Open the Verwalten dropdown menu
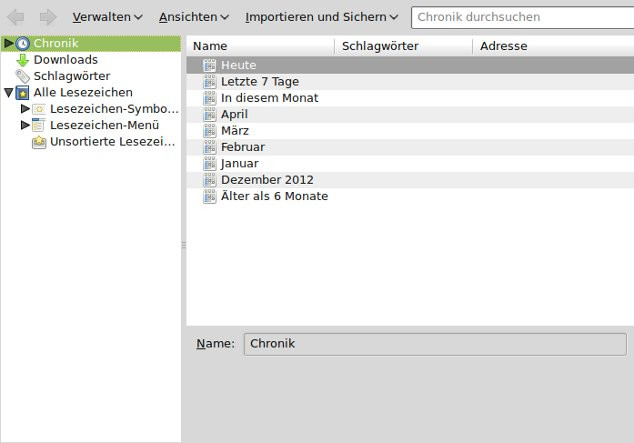 (x=107, y=17)
